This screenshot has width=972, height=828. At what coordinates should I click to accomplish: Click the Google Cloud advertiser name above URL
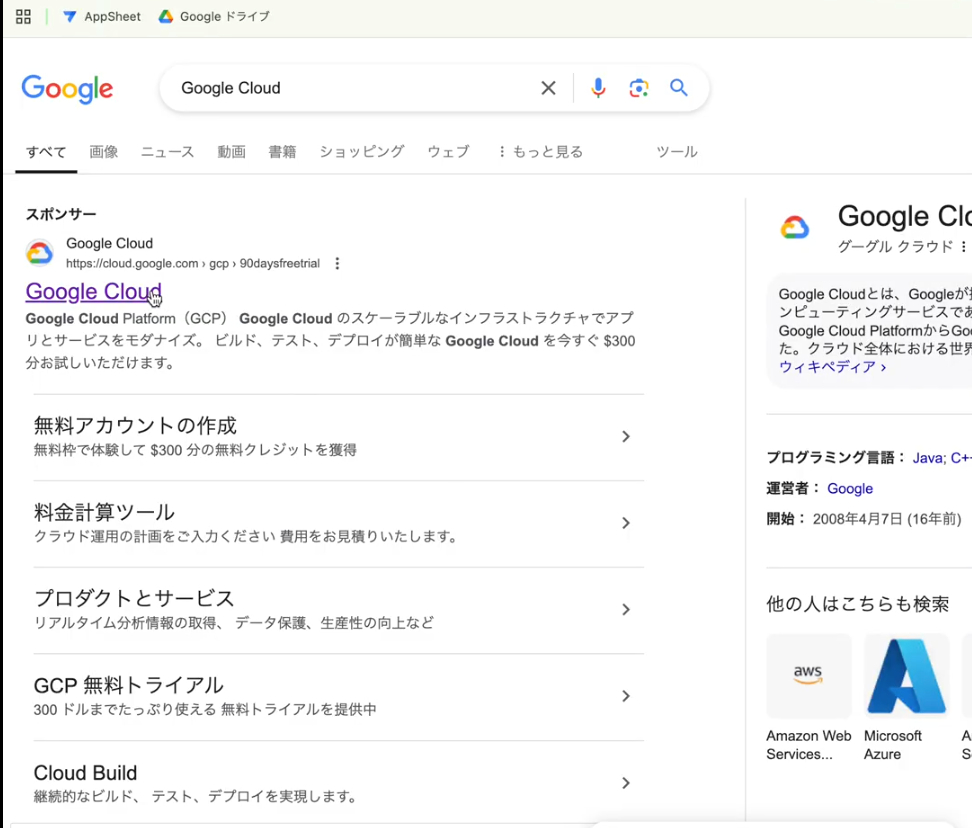pos(109,244)
